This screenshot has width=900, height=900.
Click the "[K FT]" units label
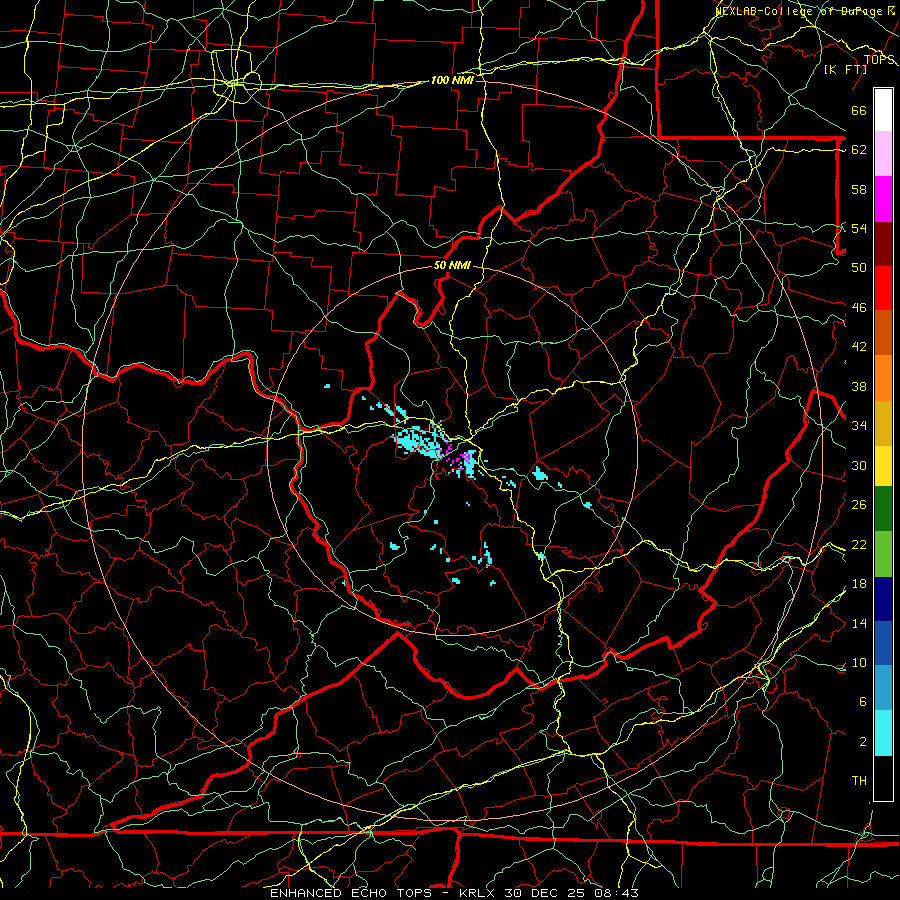(845, 69)
